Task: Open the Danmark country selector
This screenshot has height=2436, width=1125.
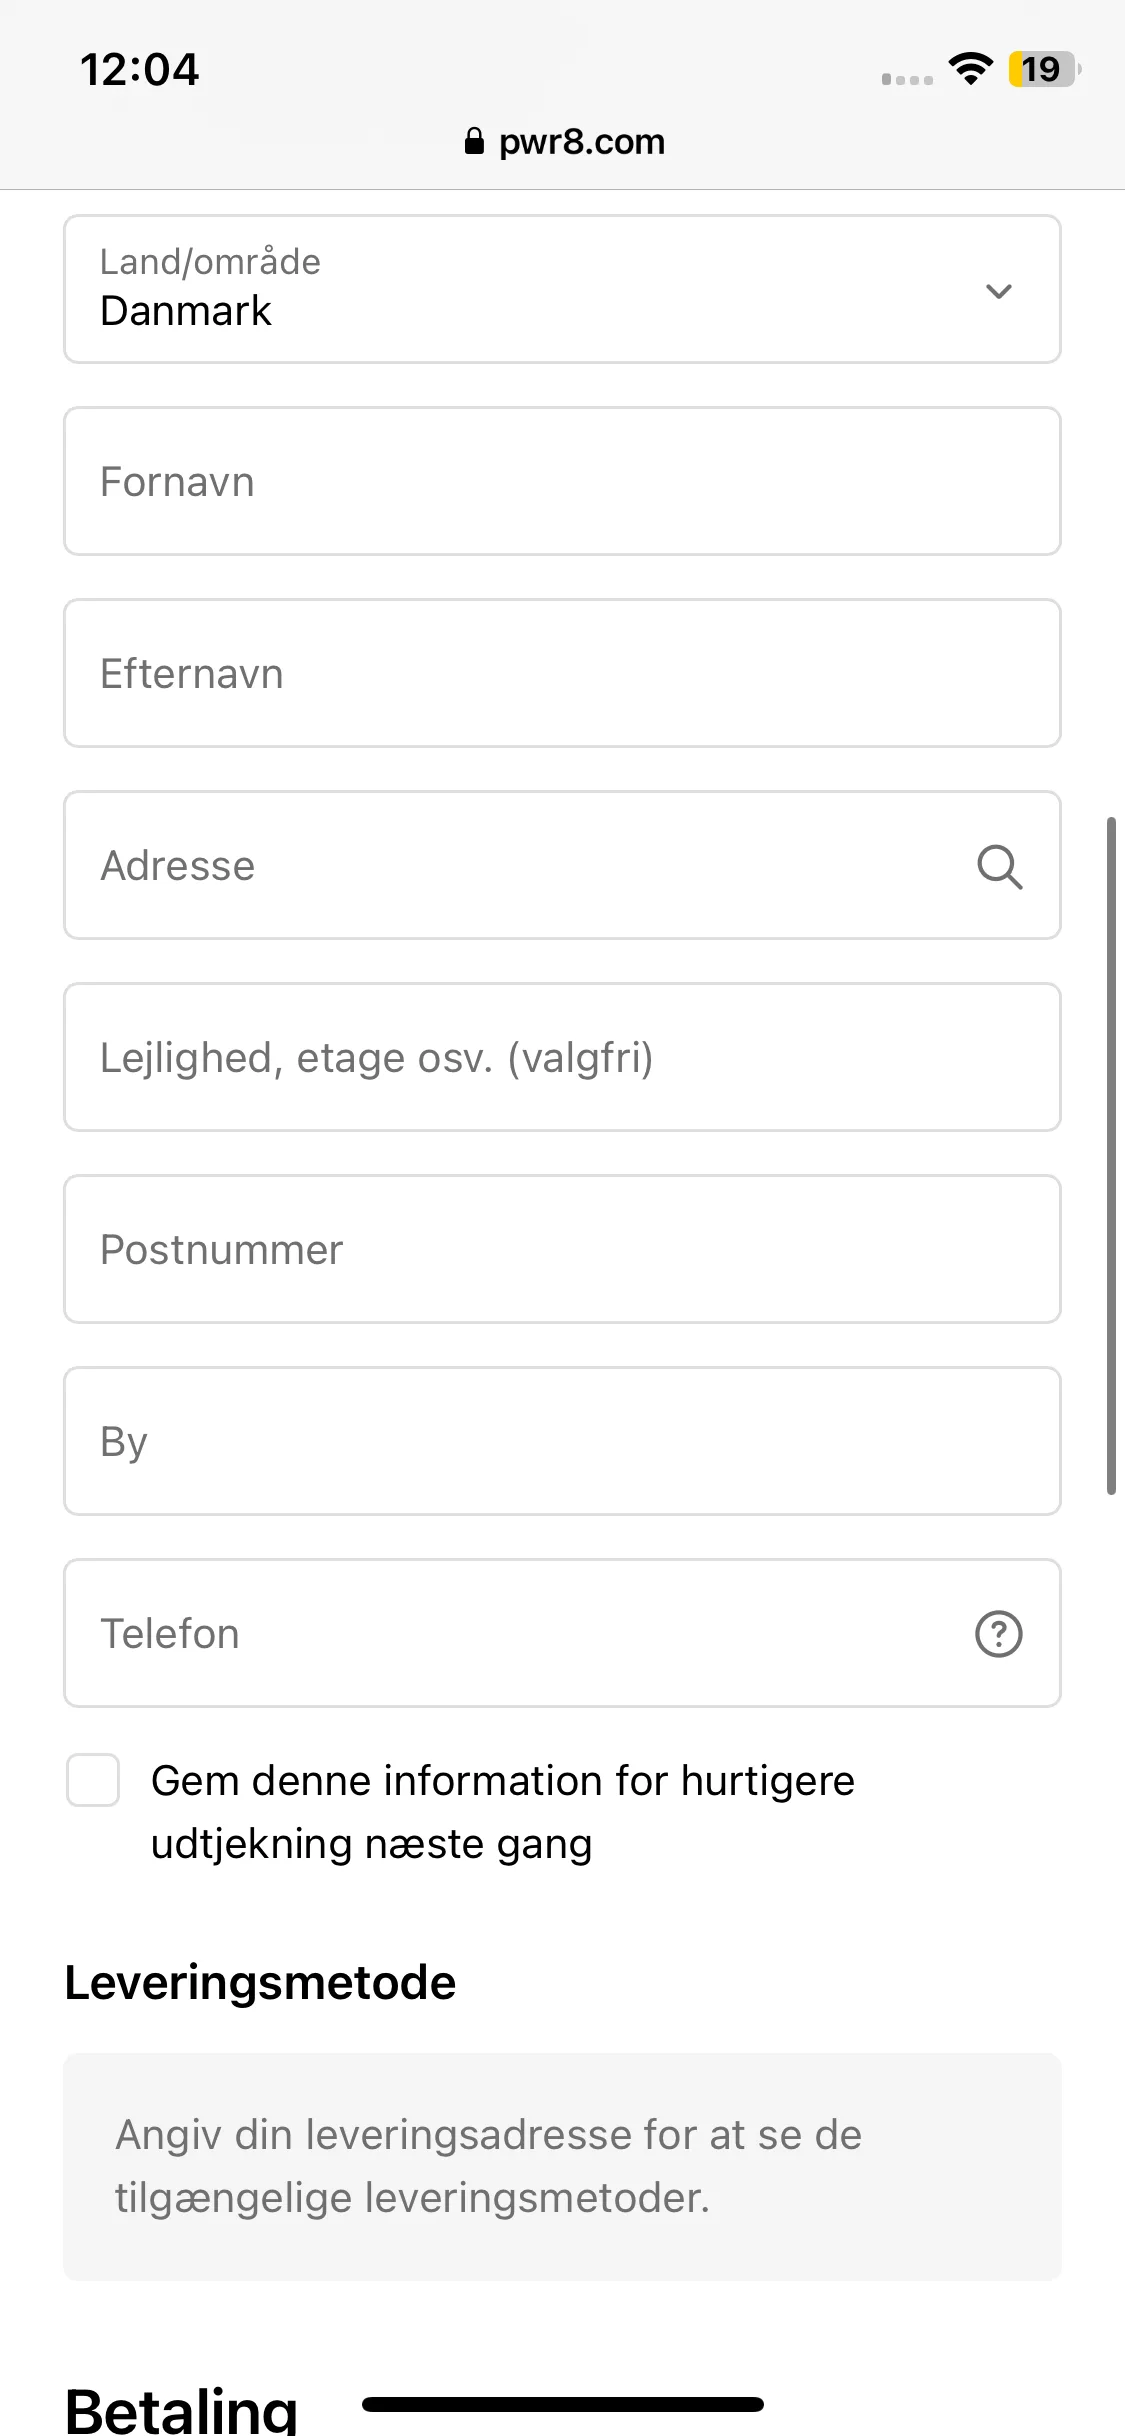Action: [562, 289]
